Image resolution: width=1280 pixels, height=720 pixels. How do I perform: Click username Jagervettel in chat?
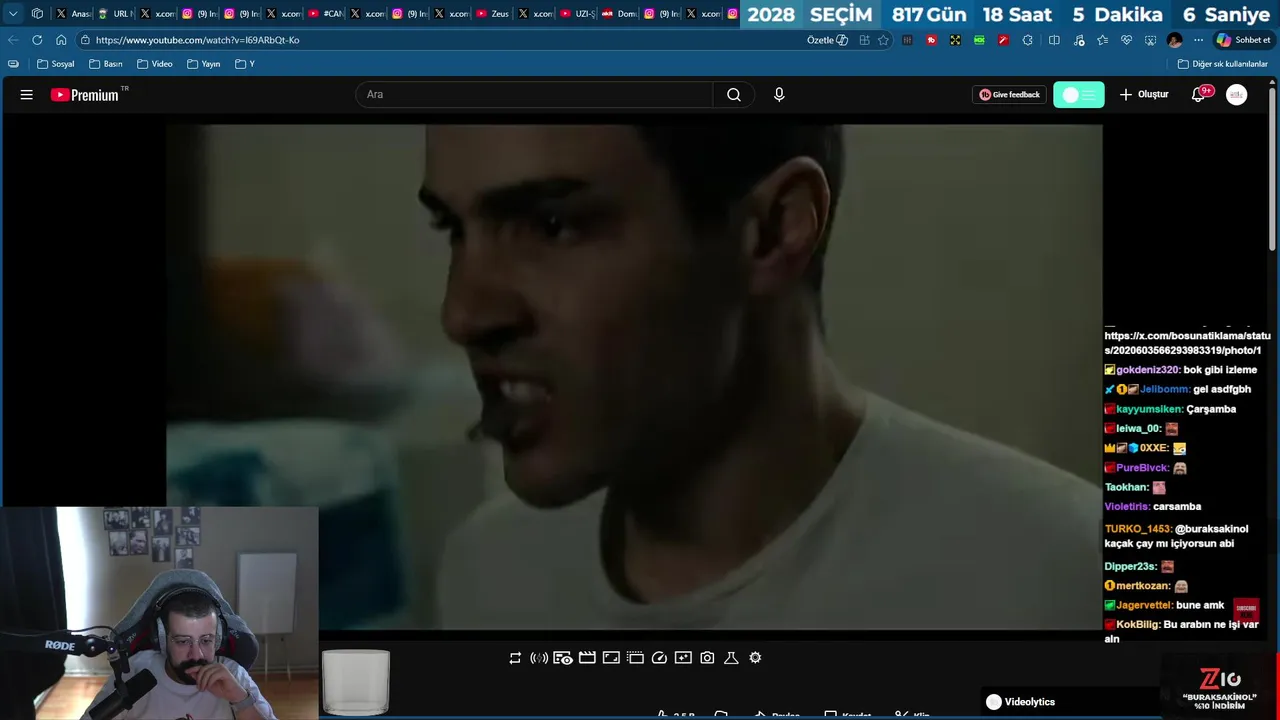1144,606
